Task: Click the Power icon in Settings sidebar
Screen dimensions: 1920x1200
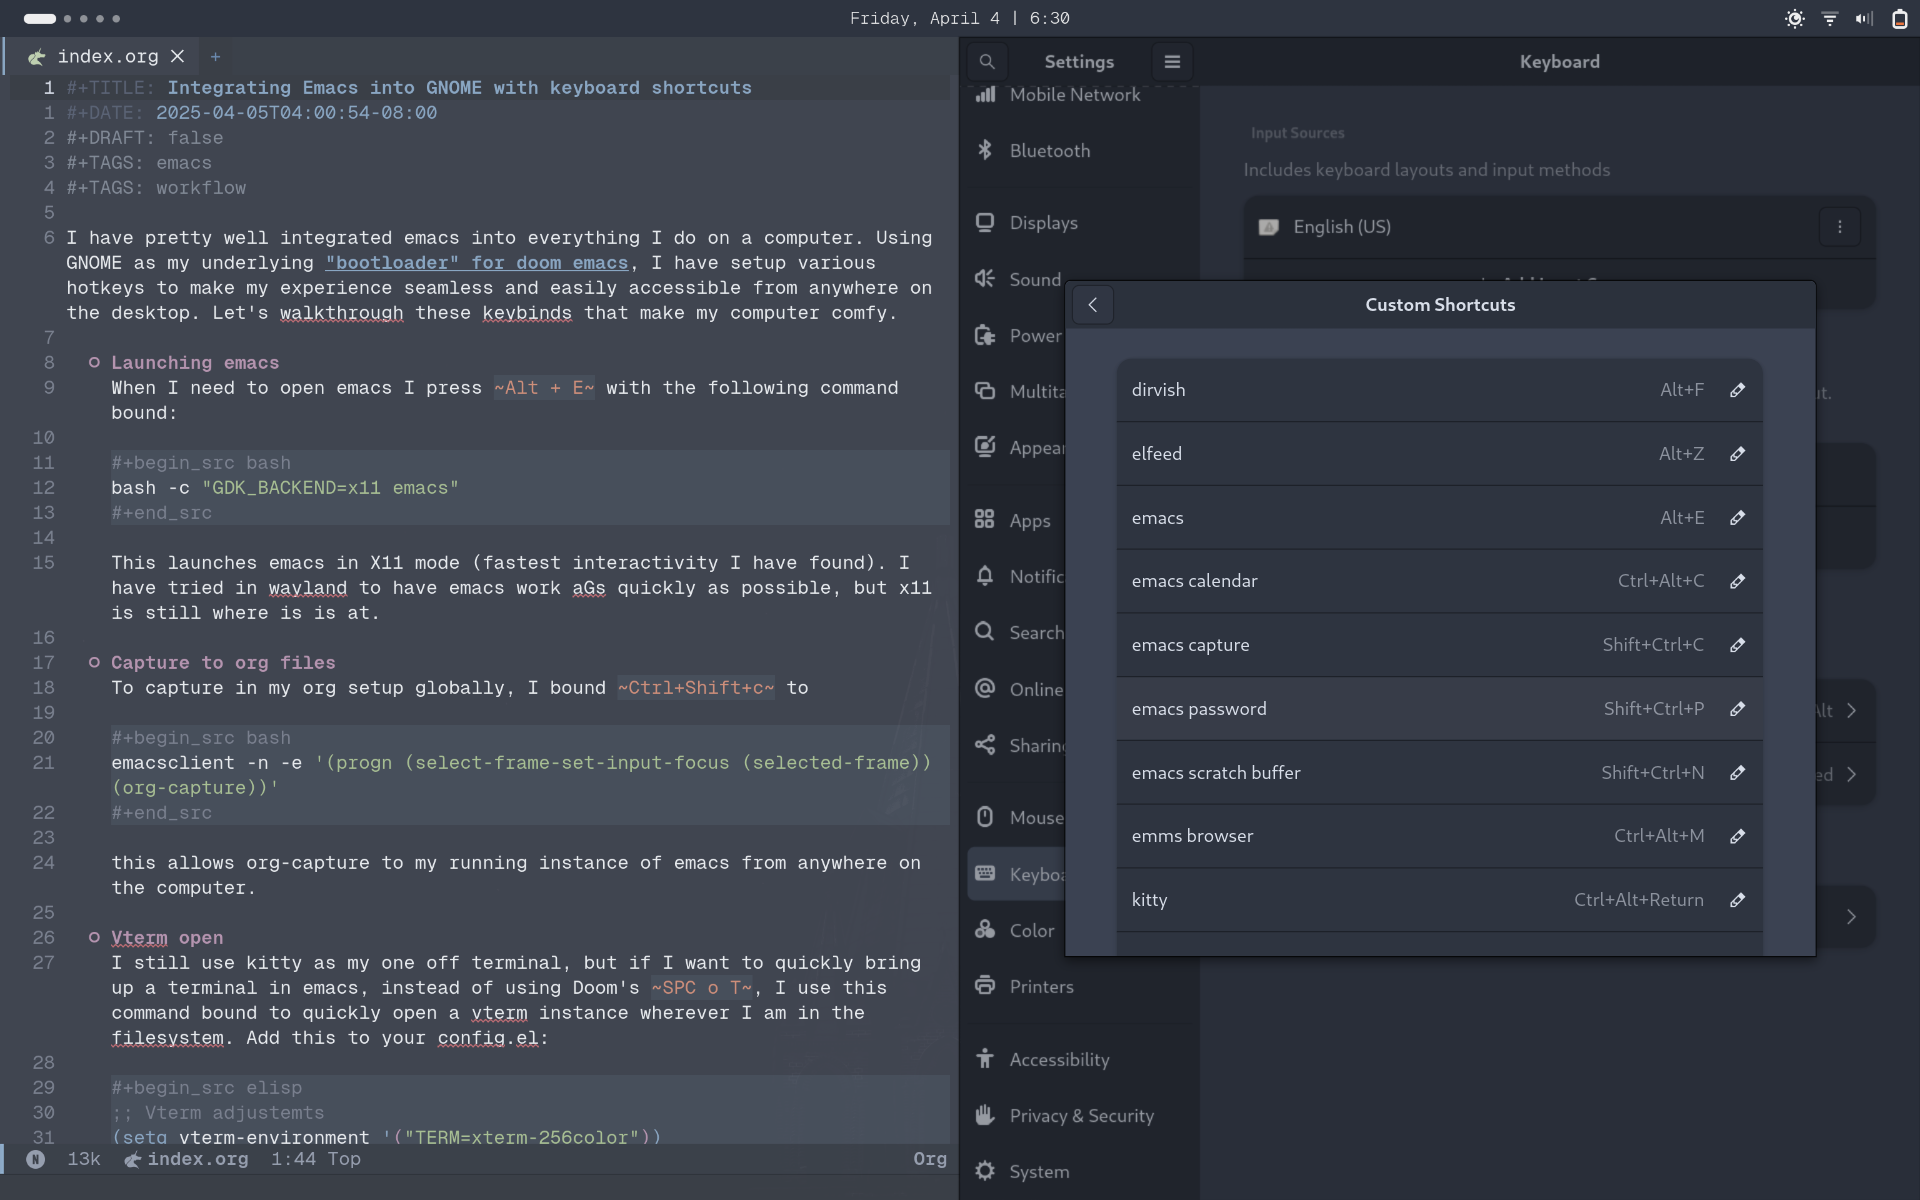Action: point(985,335)
